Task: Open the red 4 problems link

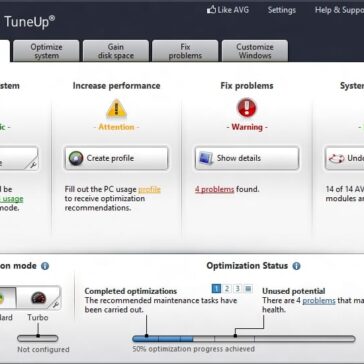Action: click(x=215, y=190)
